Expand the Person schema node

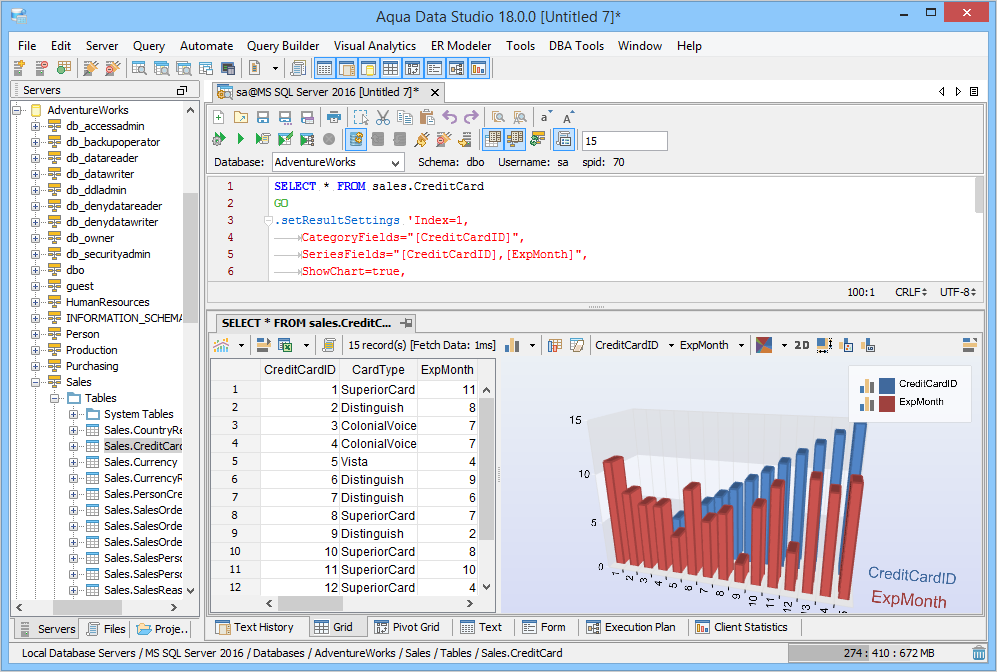36,334
